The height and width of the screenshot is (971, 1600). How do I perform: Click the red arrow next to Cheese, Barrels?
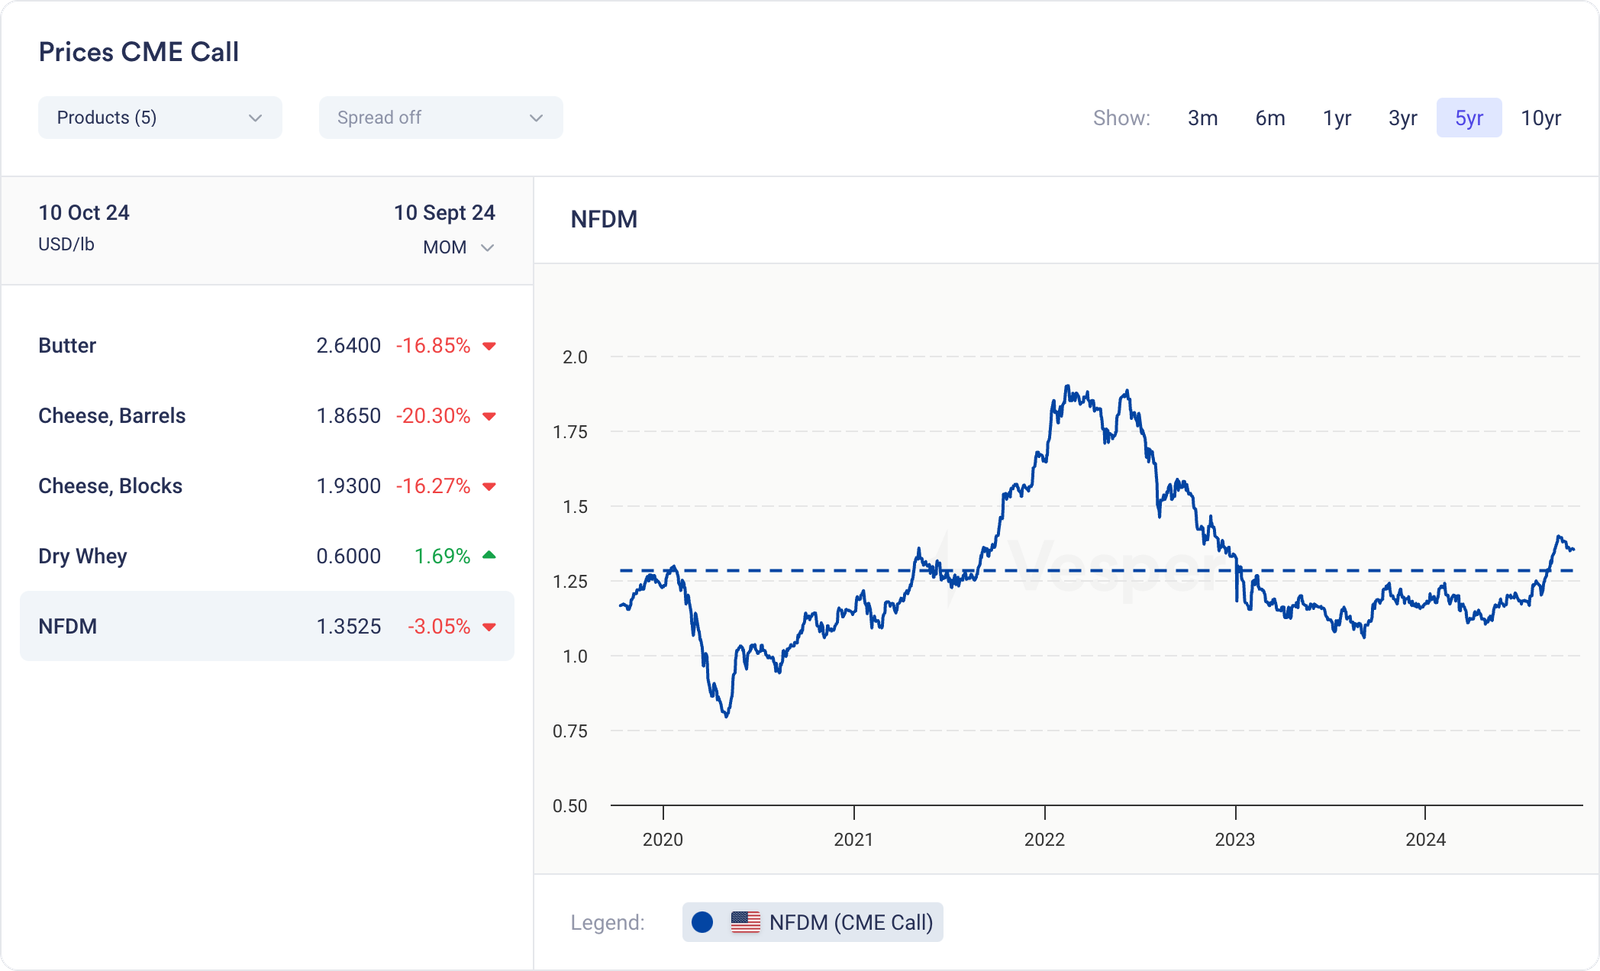[x=489, y=416]
